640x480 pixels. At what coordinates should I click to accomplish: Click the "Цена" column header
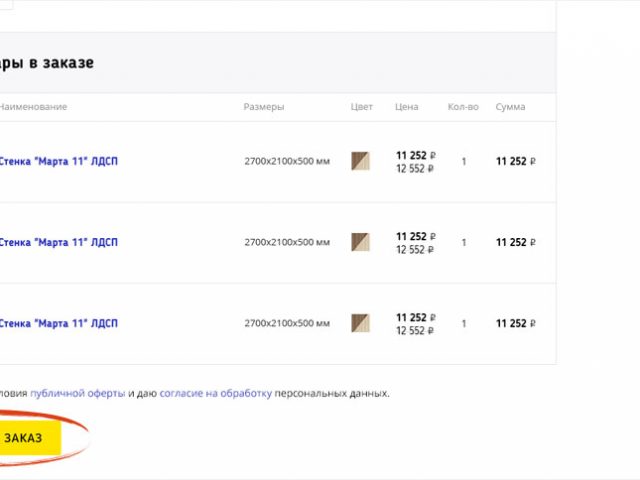click(406, 107)
